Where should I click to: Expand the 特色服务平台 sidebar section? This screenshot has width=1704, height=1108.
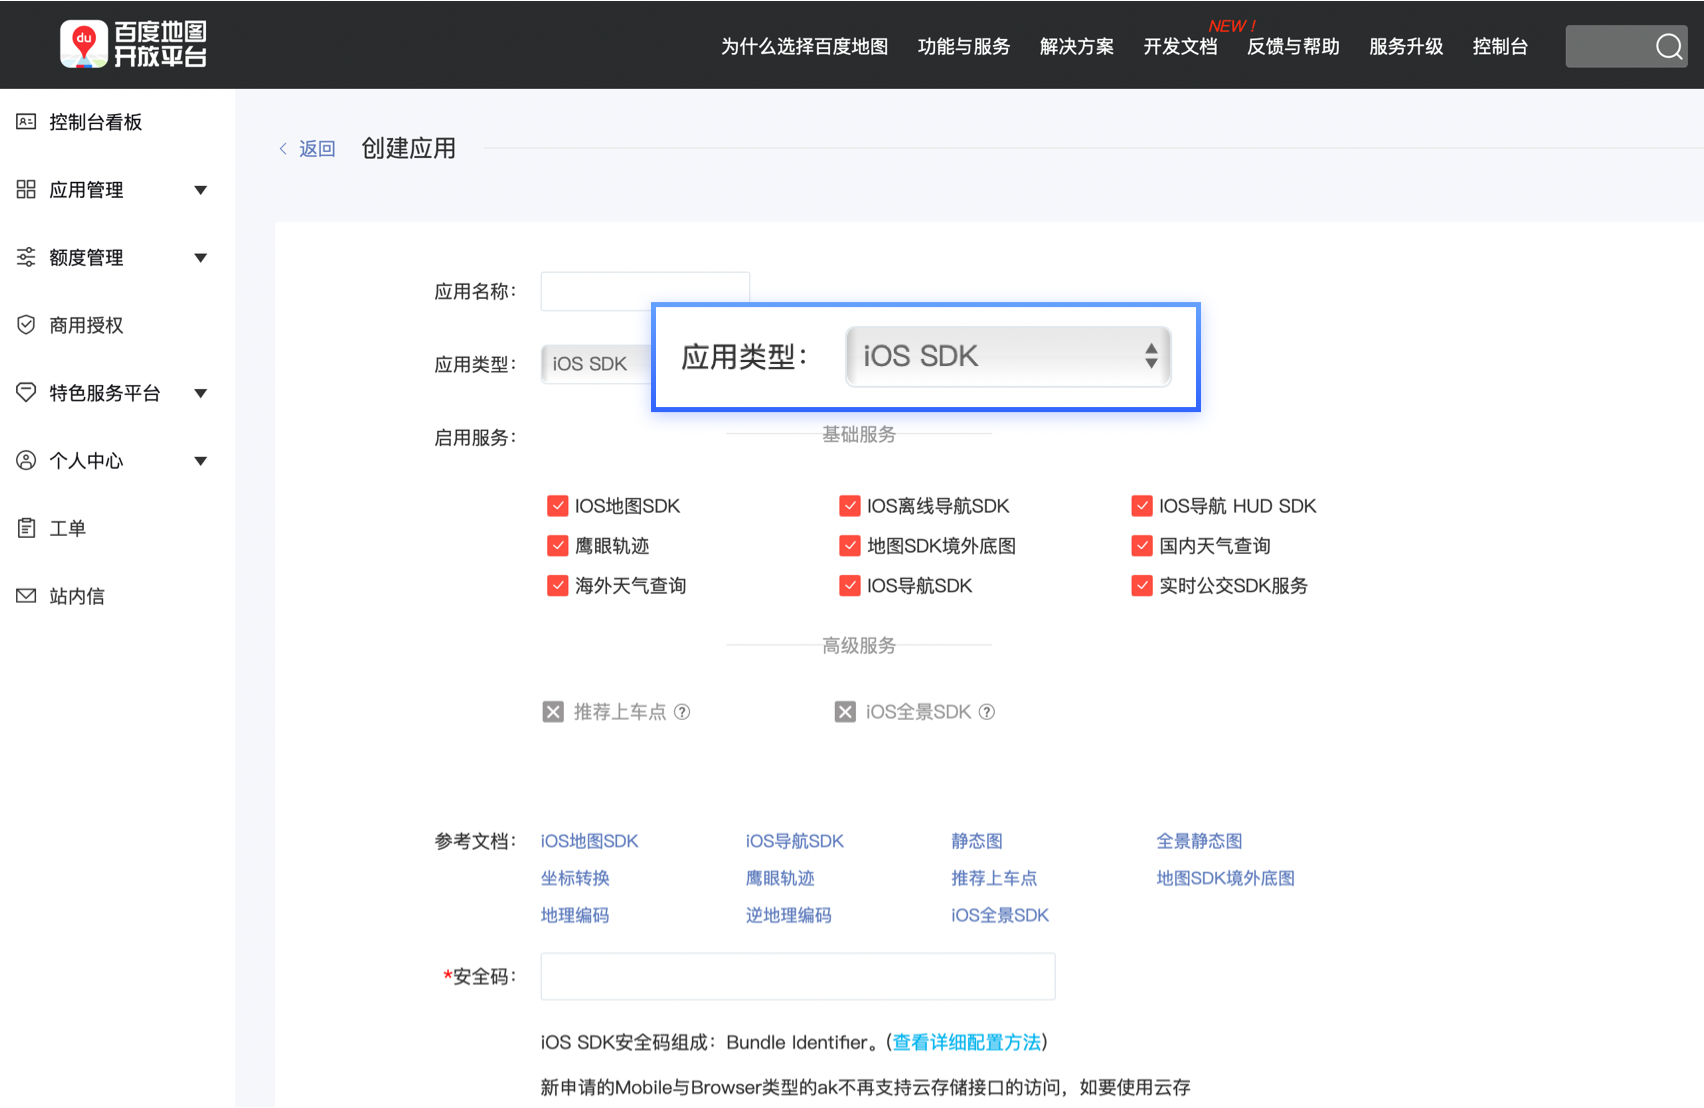201,393
